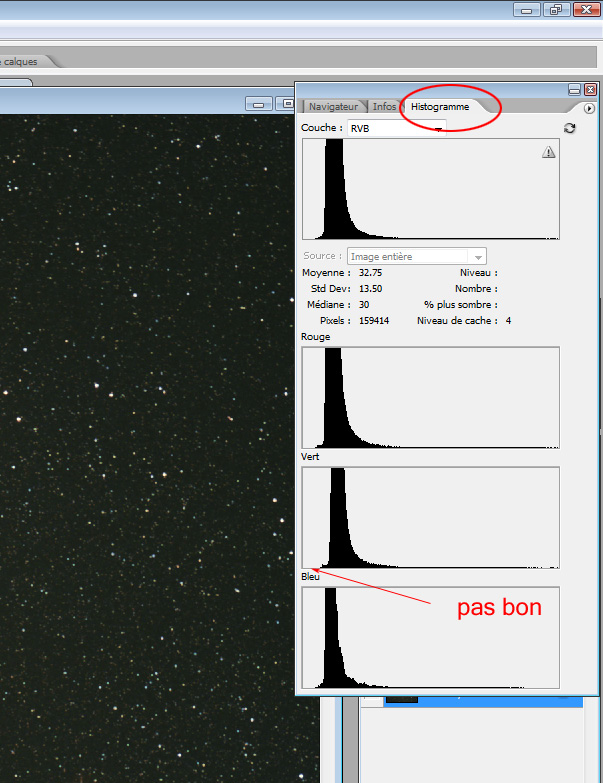Screen dimensions: 603x783
Task: Click the Vert channel label
Action: click(310, 456)
